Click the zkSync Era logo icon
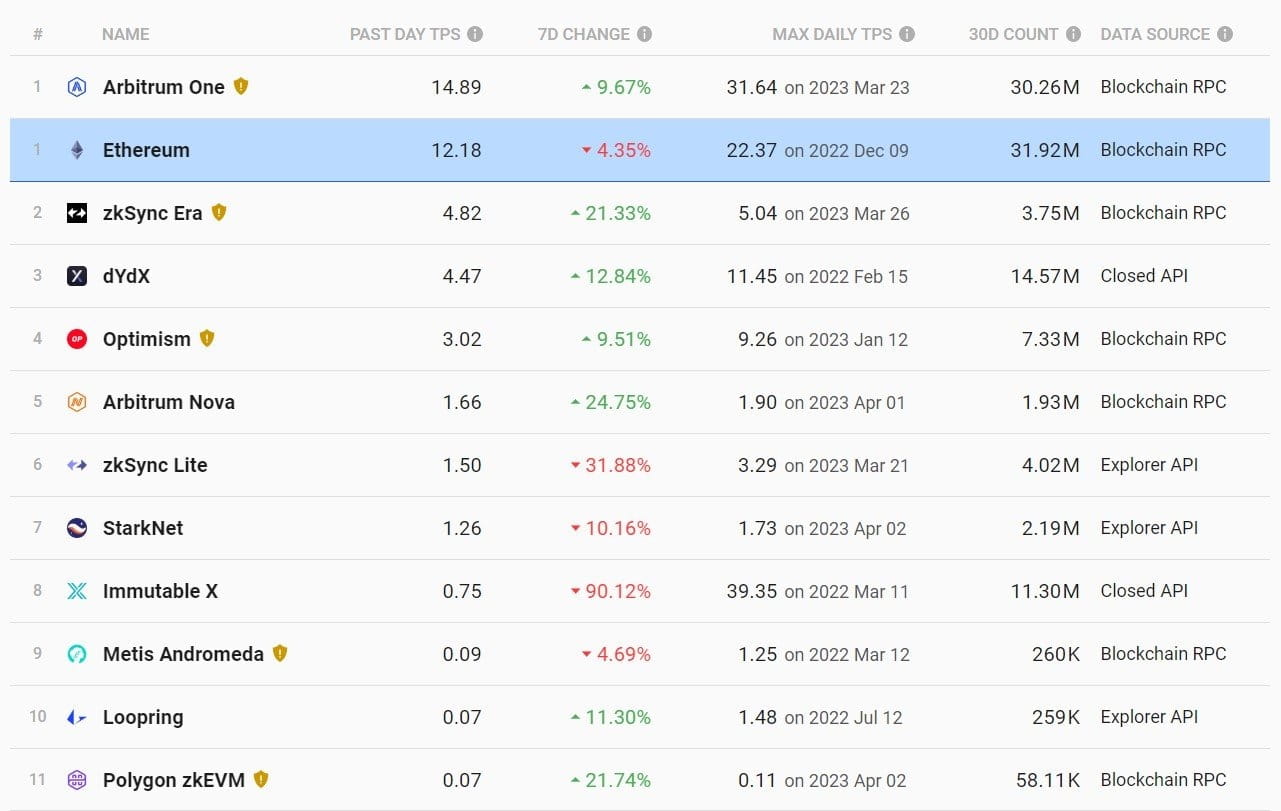Image resolution: width=1281 pixels, height=811 pixels. [77, 213]
